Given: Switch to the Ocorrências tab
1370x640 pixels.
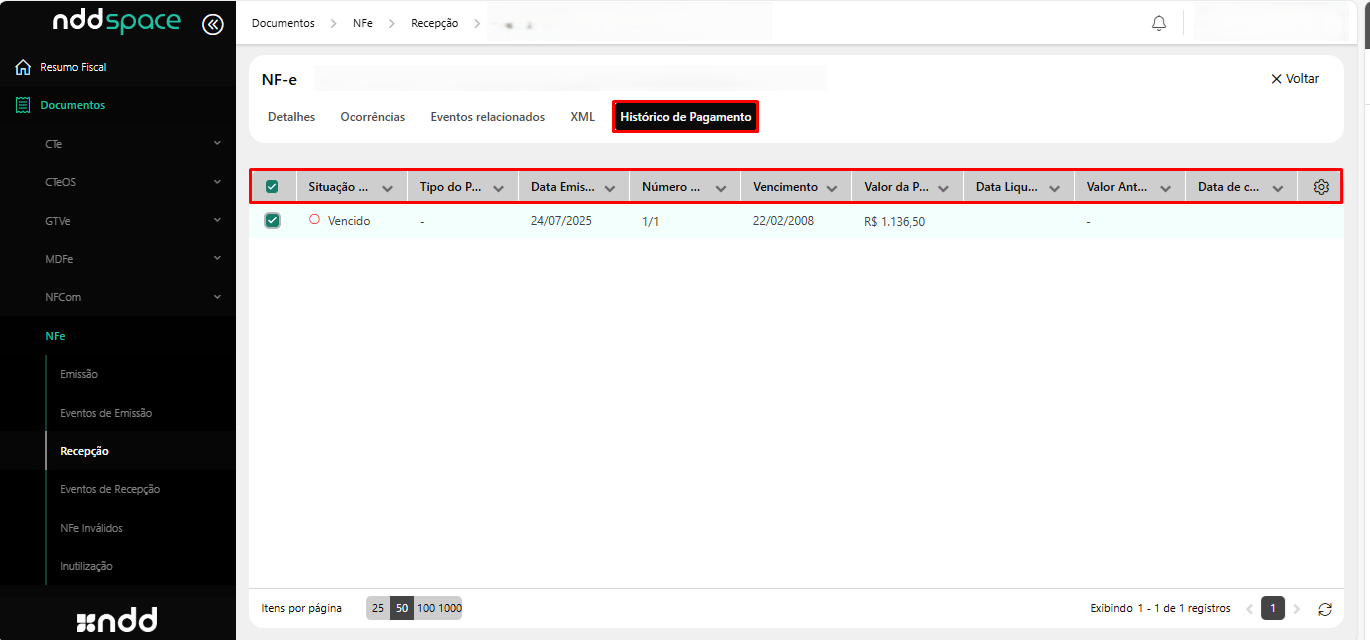Looking at the screenshot, I should (372, 117).
